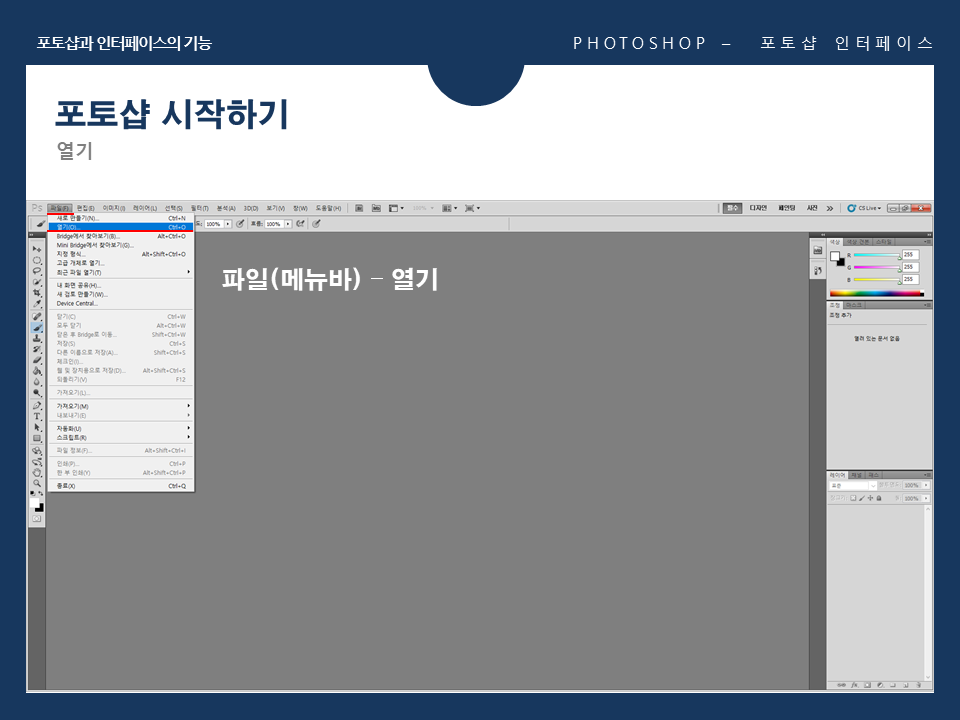Click the R channel slider in Color panel
Screen dimensions: 960x720
877,255
